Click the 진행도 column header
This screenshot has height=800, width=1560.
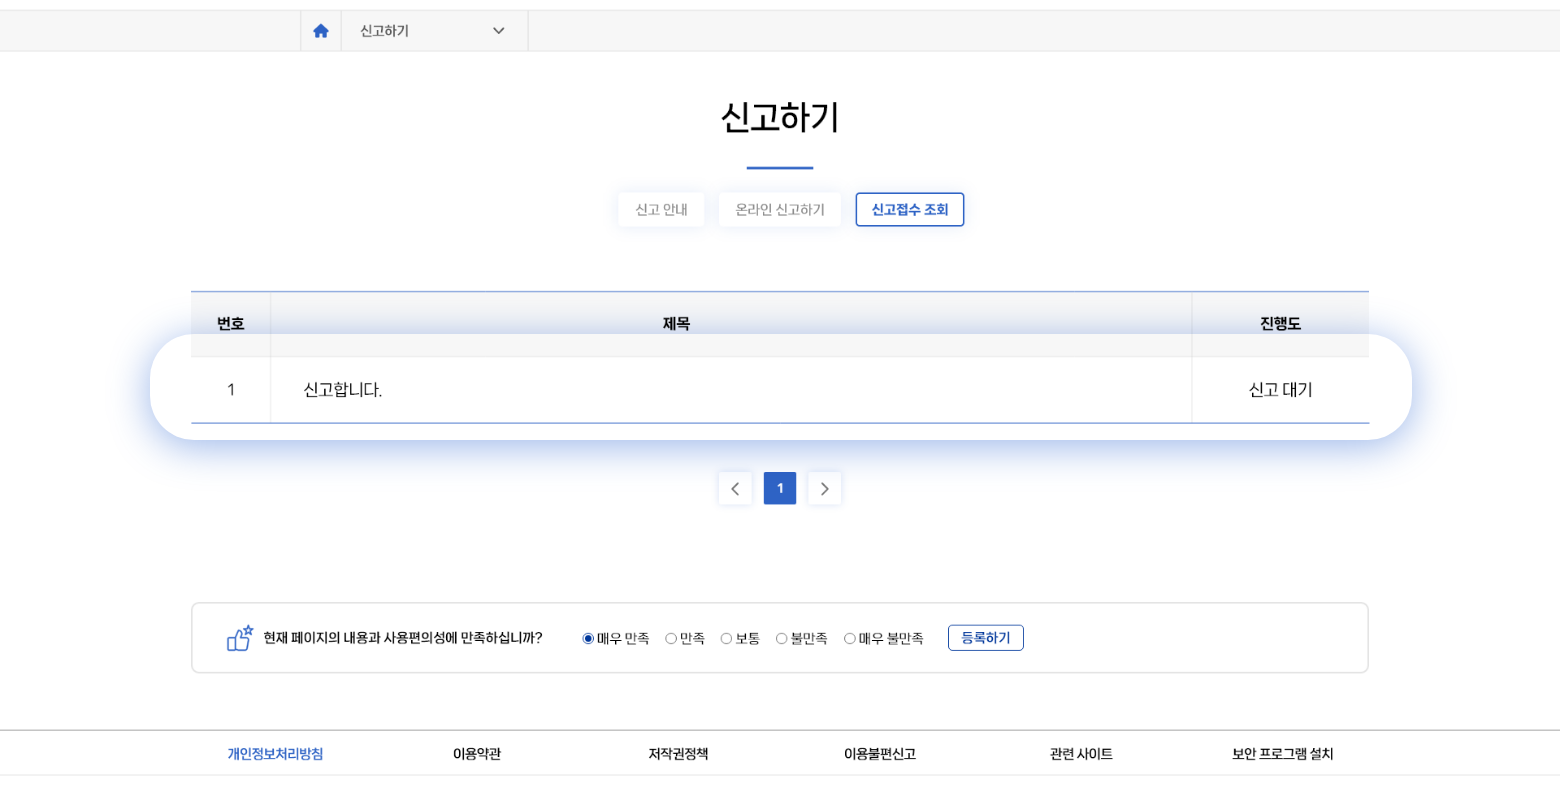pos(1280,324)
